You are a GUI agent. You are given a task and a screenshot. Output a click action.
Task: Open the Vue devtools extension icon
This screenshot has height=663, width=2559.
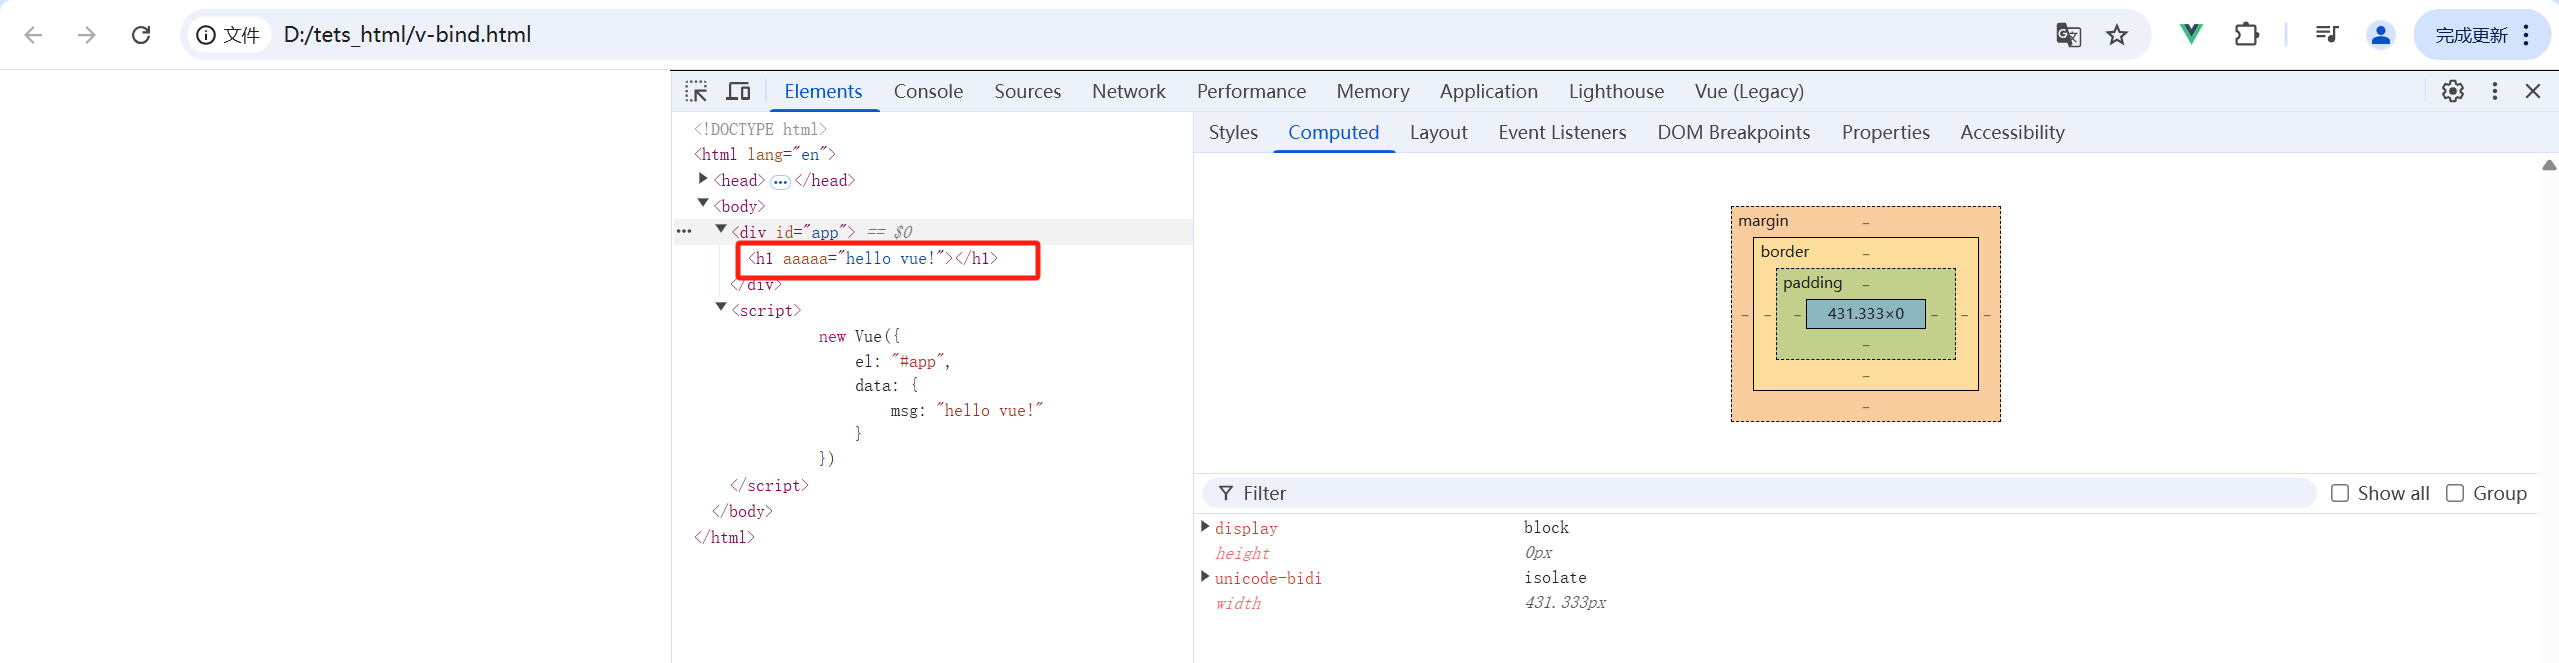tap(2191, 34)
